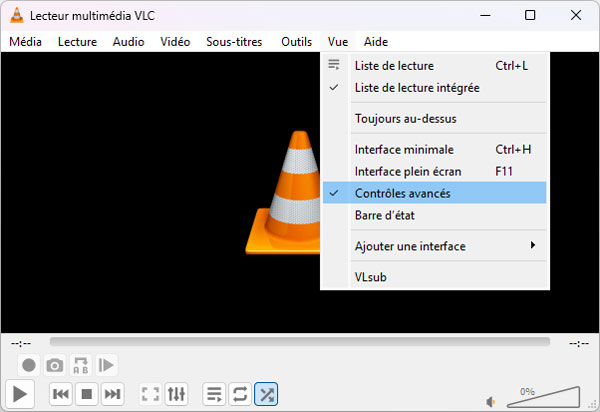600x412 pixels.
Task: Take a snapshot with camera icon
Action: point(55,365)
